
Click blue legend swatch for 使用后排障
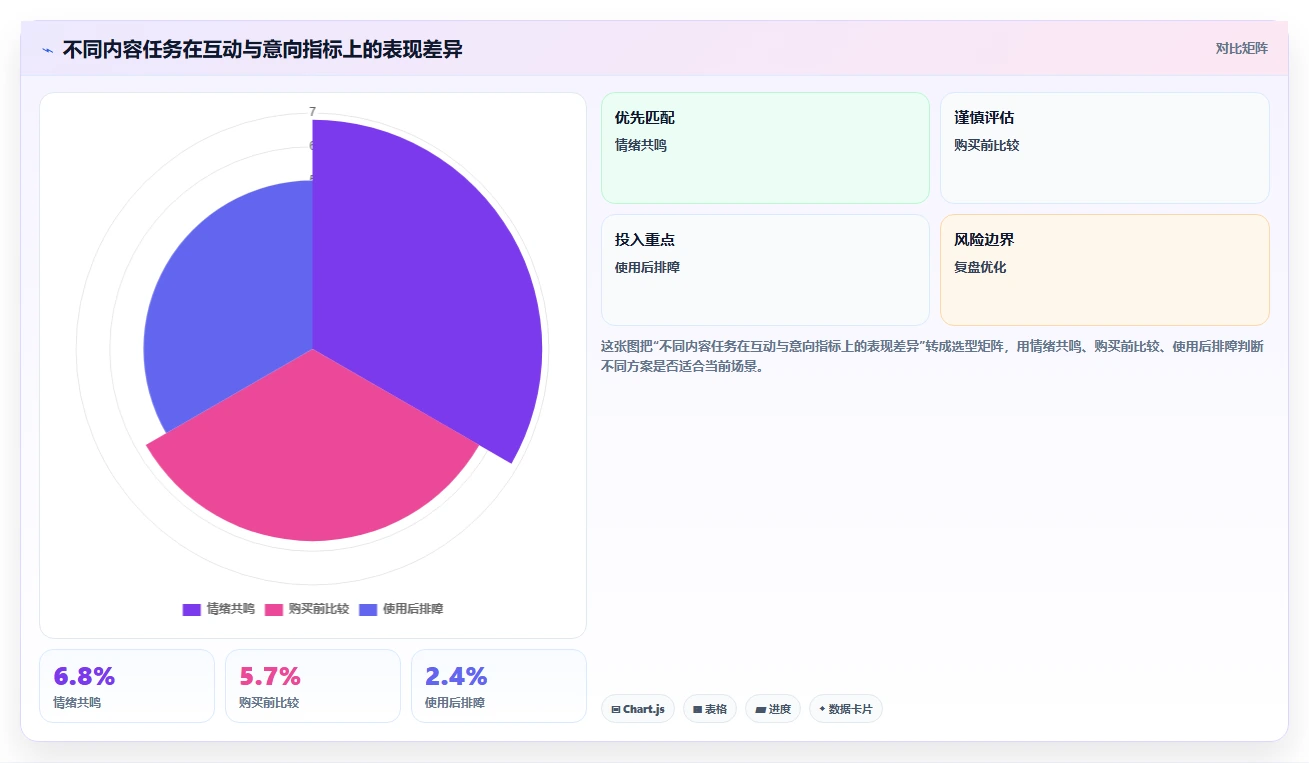click(368, 609)
